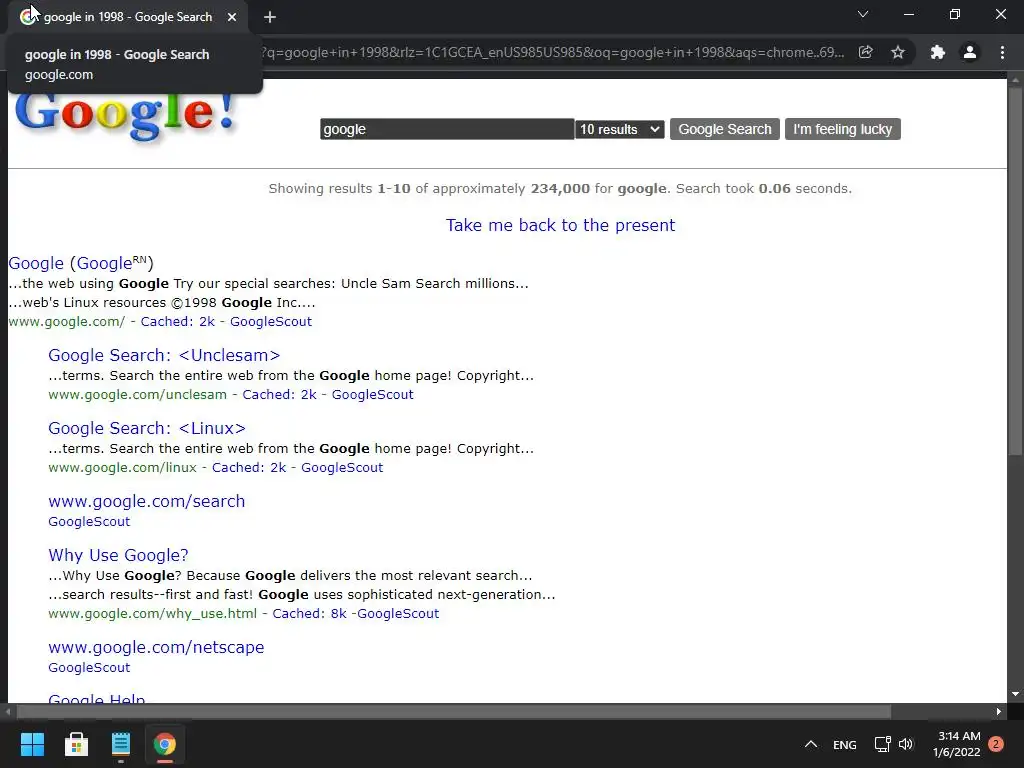This screenshot has height=768, width=1024.
Task: Click GoogleScout for the unclesam result
Action: coord(373,394)
